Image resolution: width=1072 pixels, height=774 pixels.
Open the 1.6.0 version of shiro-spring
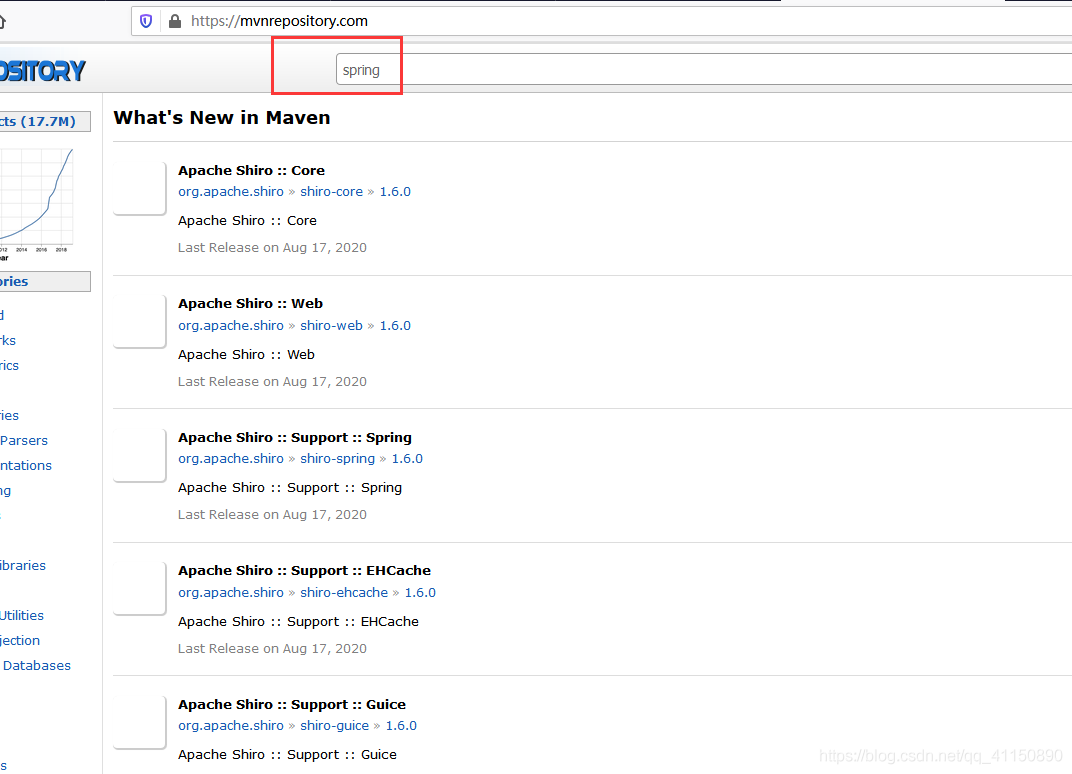coord(407,459)
